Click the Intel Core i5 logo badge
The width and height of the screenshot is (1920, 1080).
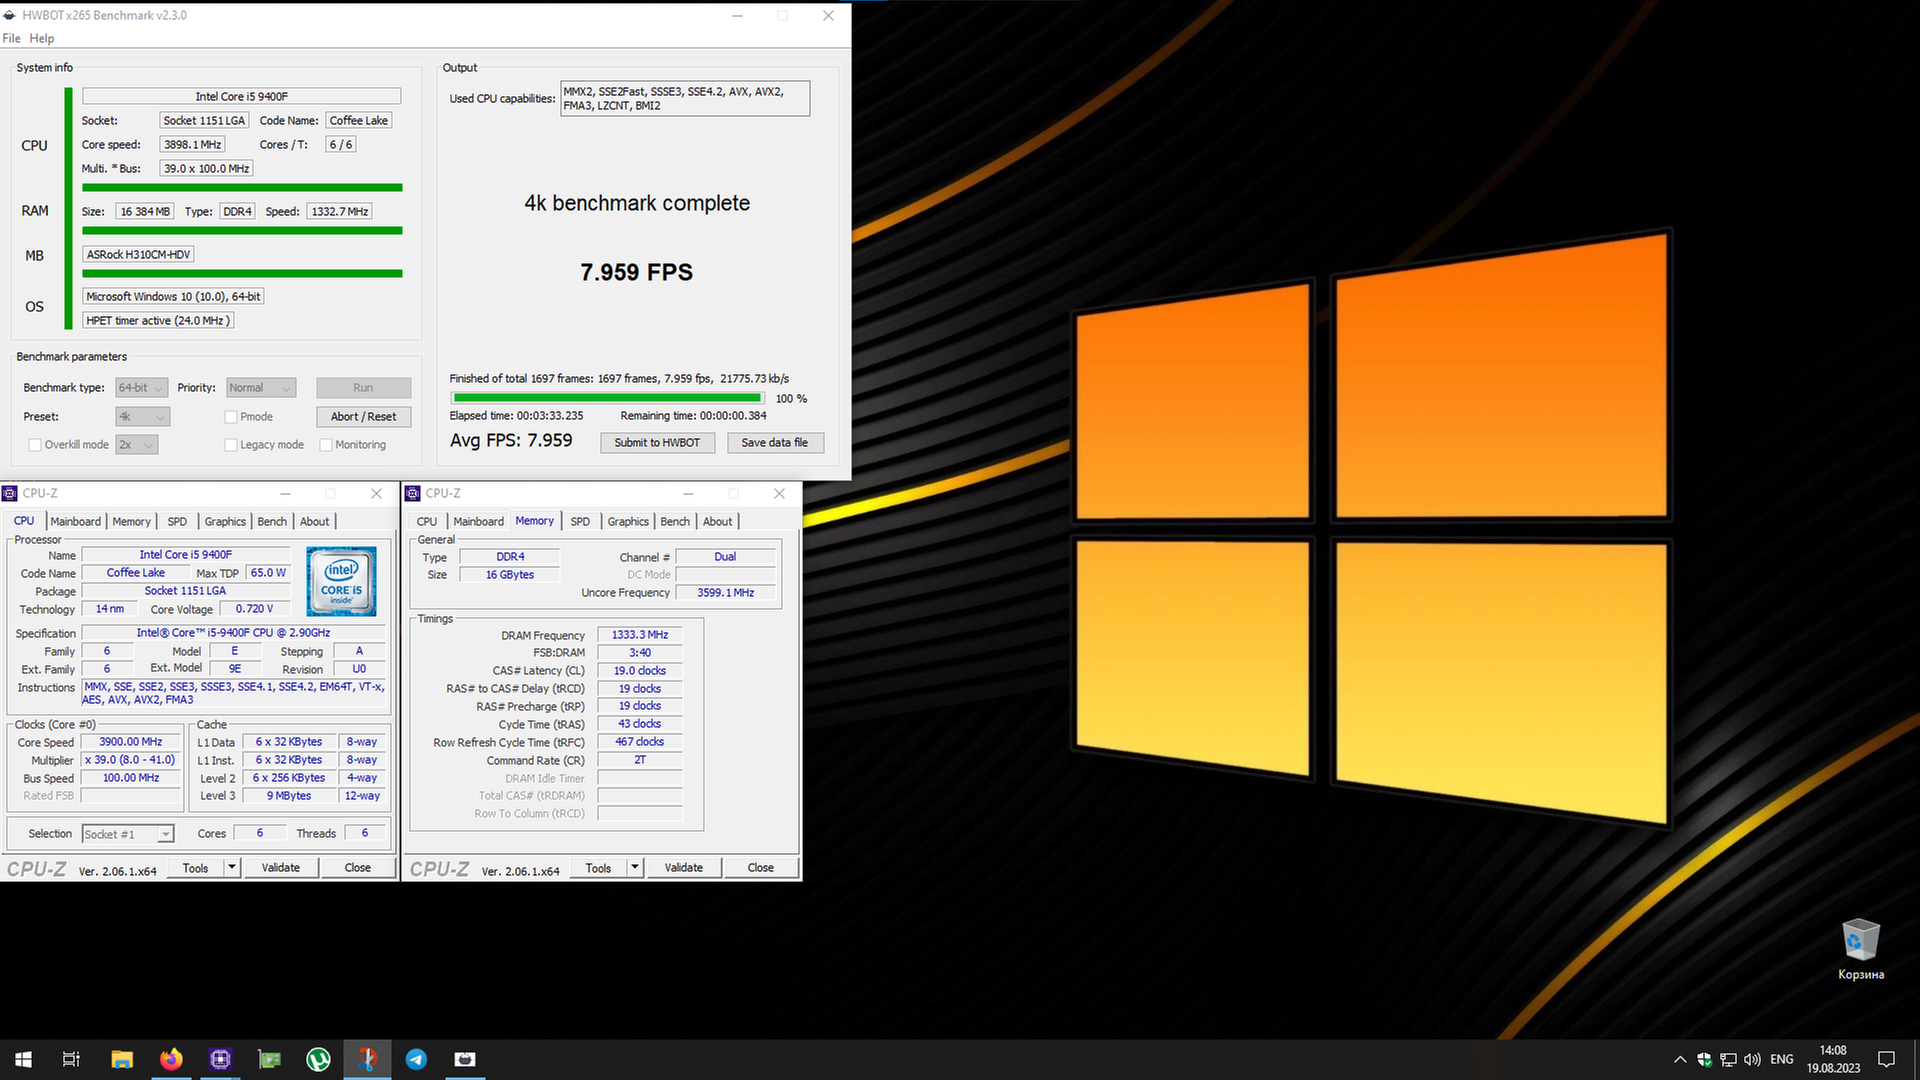(341, 581)
